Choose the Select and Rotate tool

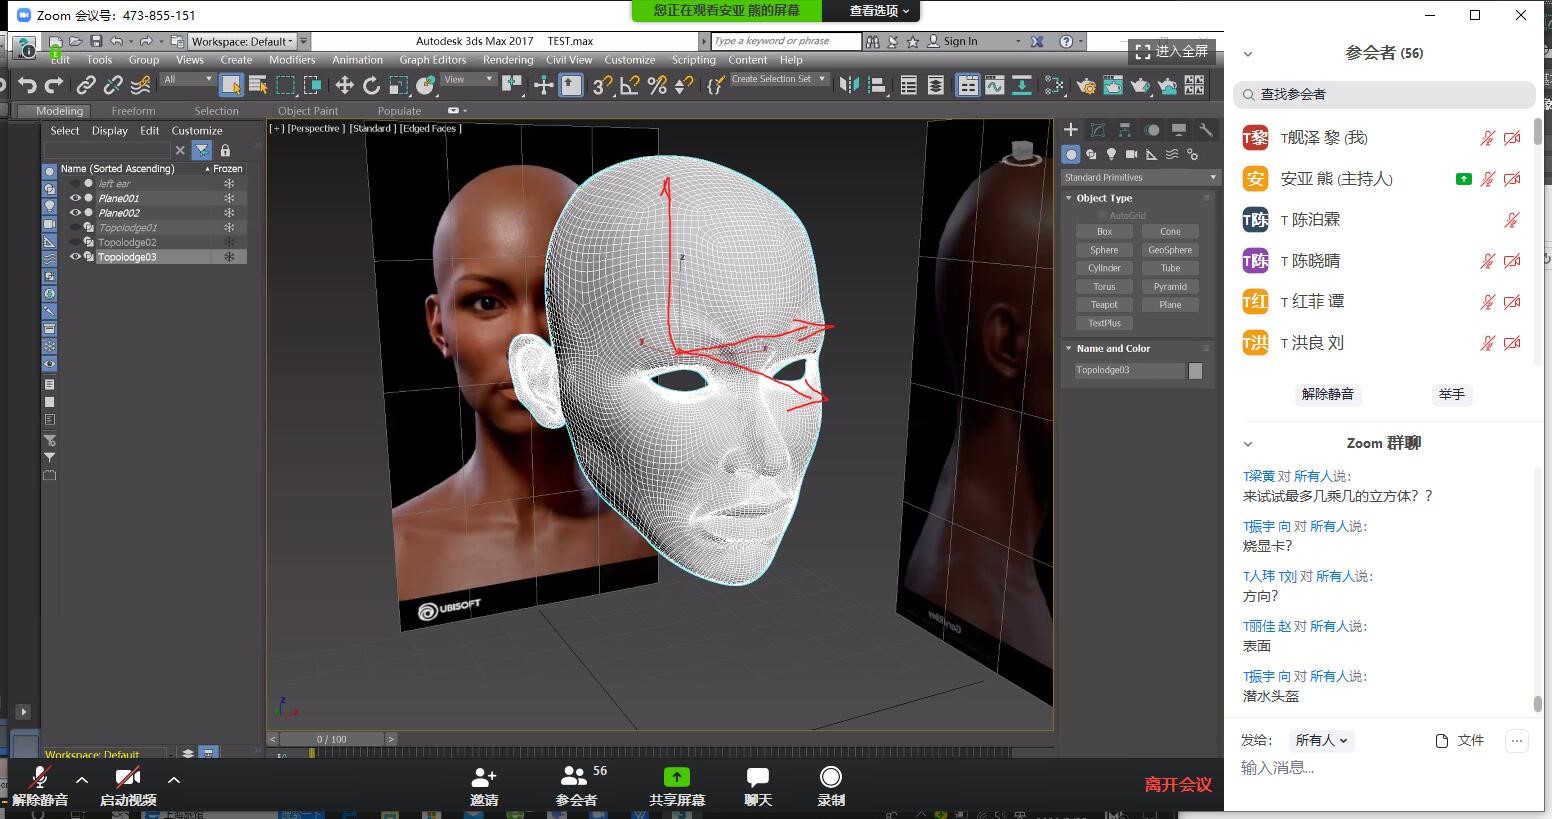coord(371,86)
